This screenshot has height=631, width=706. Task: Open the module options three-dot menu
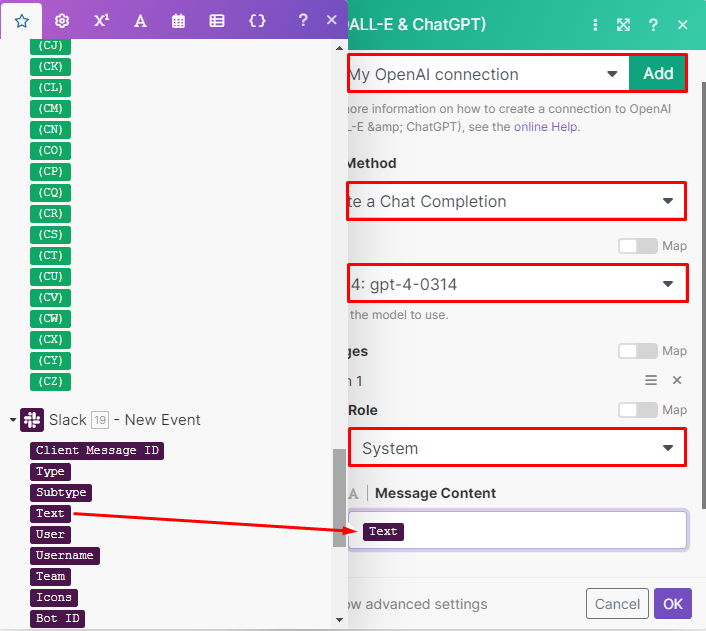(x=595, y=25)
